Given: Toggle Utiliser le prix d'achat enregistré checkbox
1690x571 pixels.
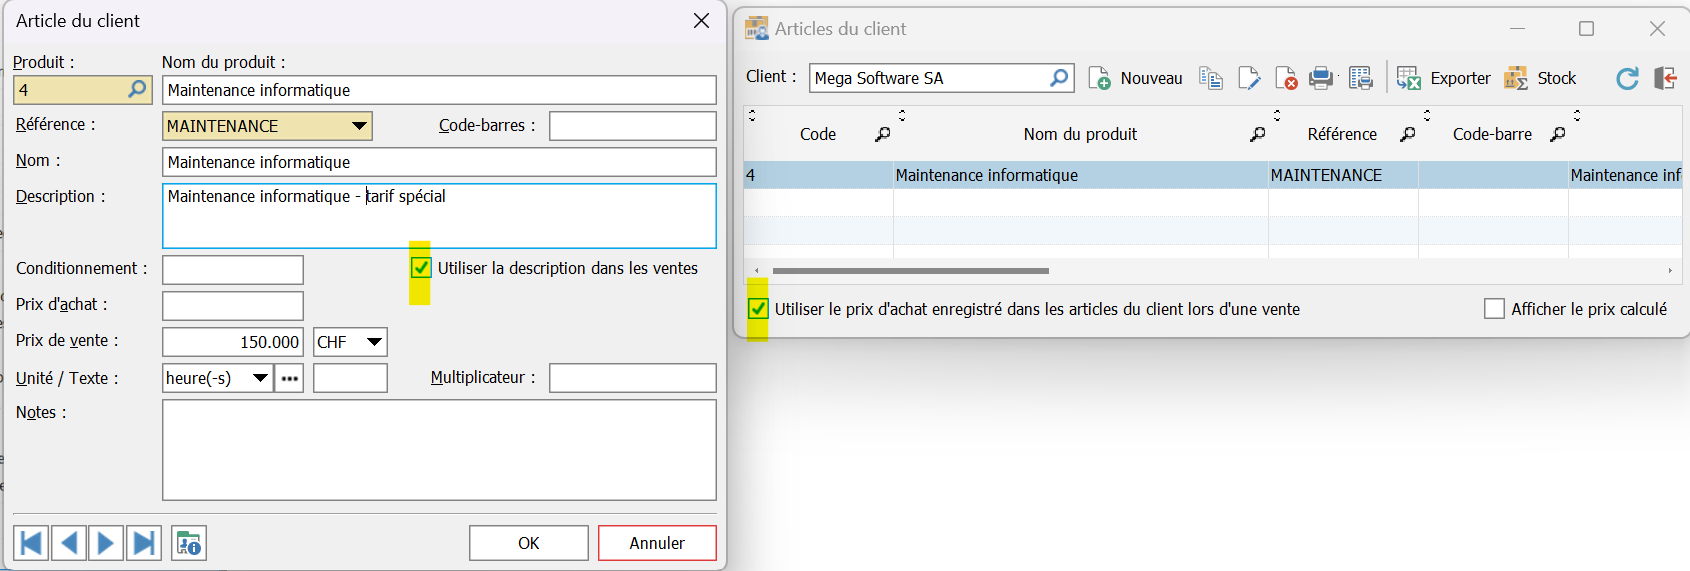Looking at the screenshot, I should point(758,309).
